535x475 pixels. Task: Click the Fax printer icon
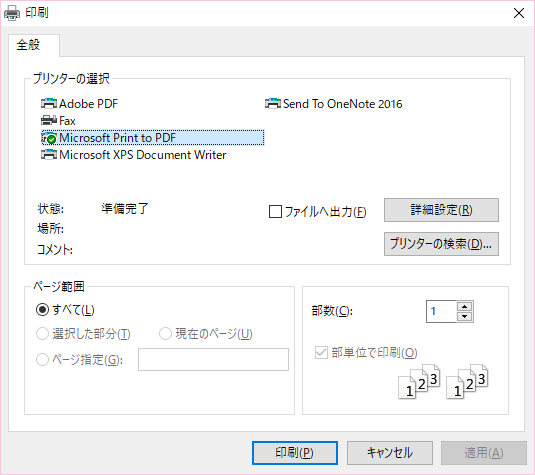(x=49, y=120)
